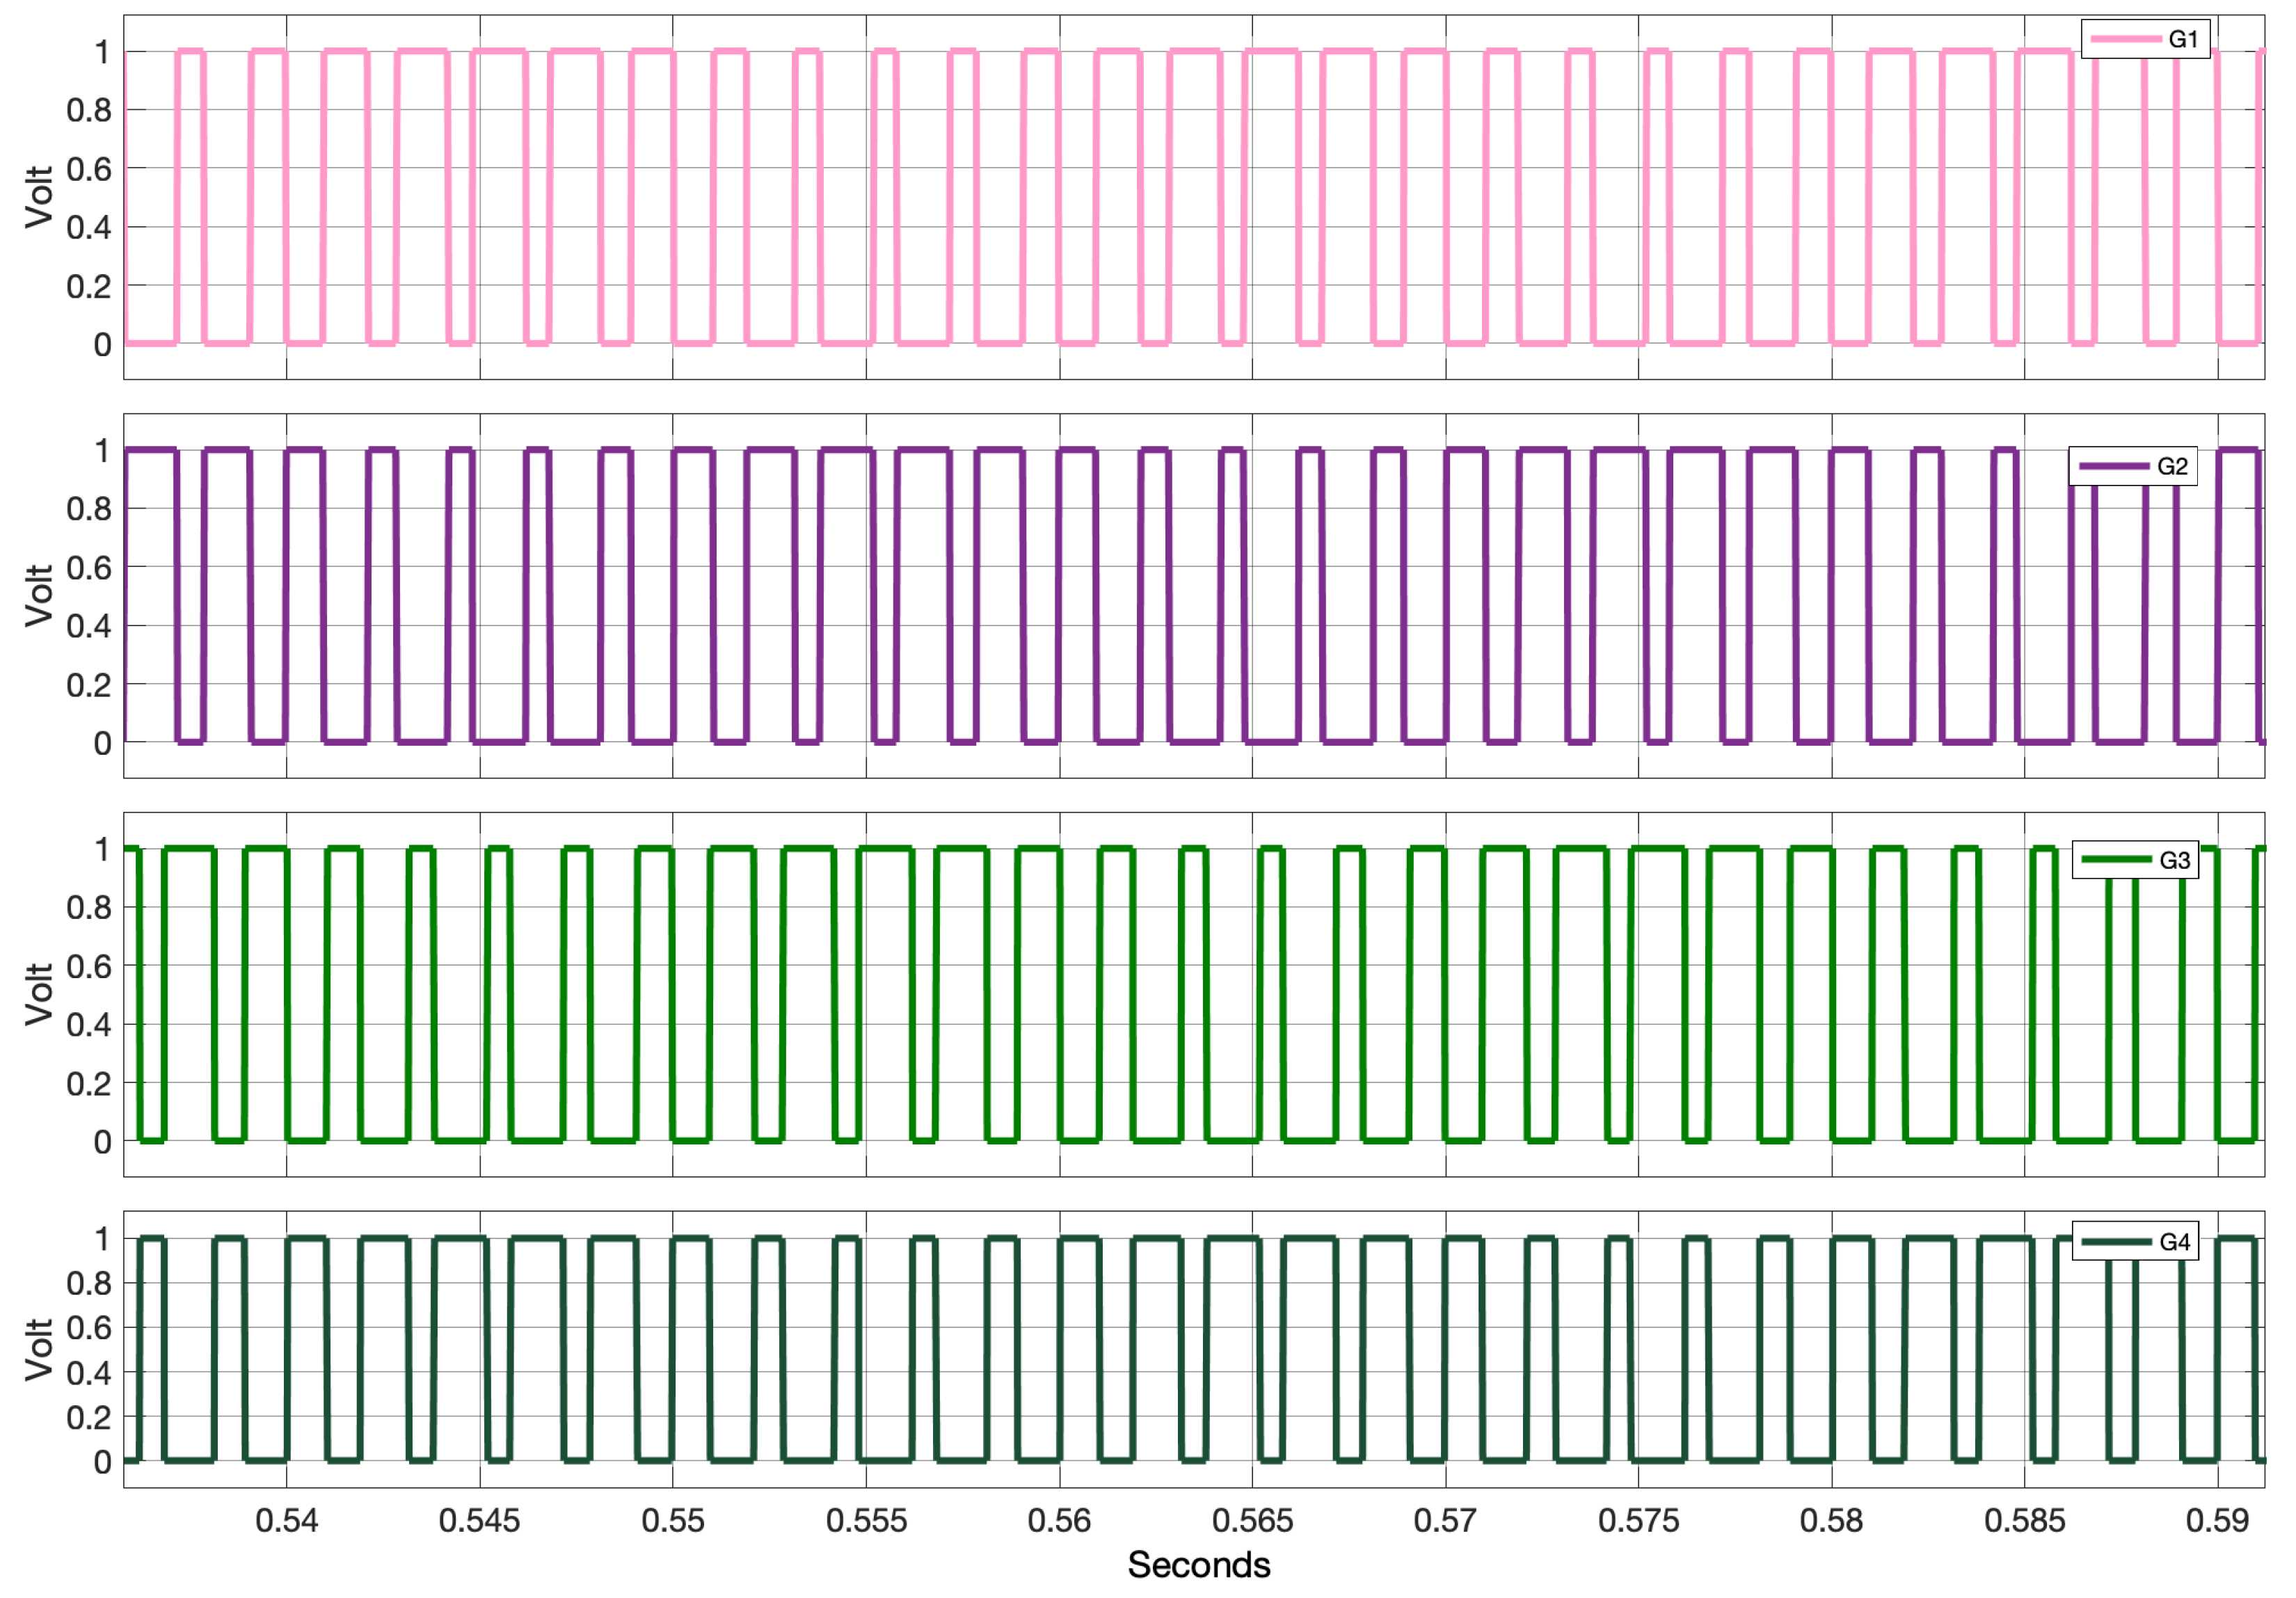Screen dimensions: 2296x1598
Task: Choose the 1 tick on G2 plot's y-axis
Action: click(x=102, y=451)
